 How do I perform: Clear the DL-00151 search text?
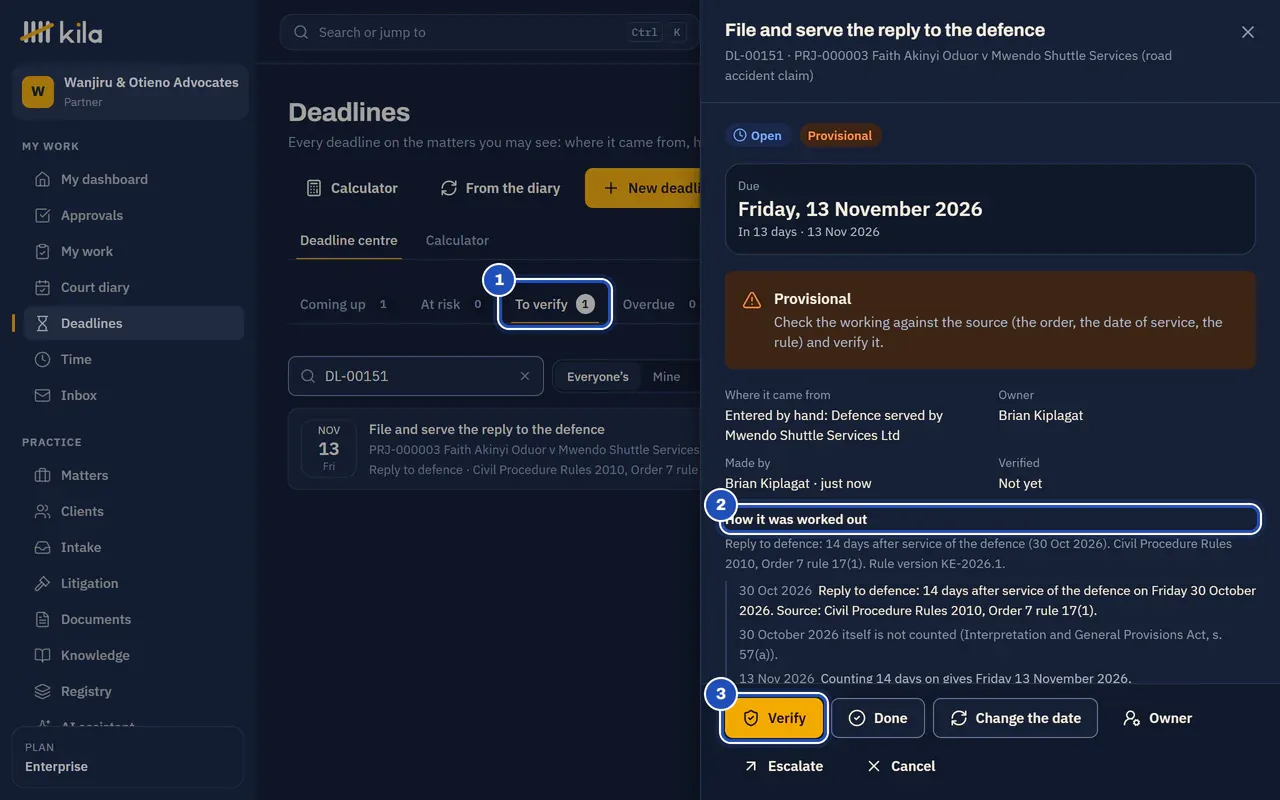pyautogui.click(x=525, y=376)
